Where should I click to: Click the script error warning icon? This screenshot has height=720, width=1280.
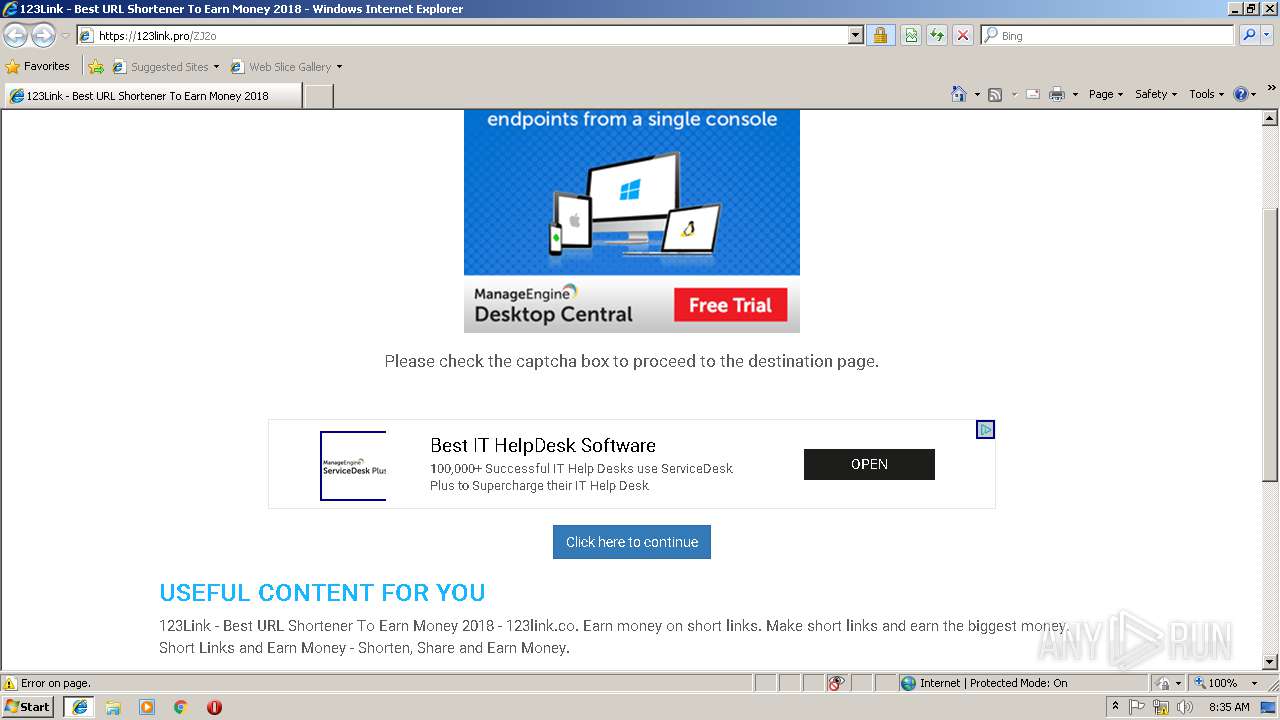(10, 683)
